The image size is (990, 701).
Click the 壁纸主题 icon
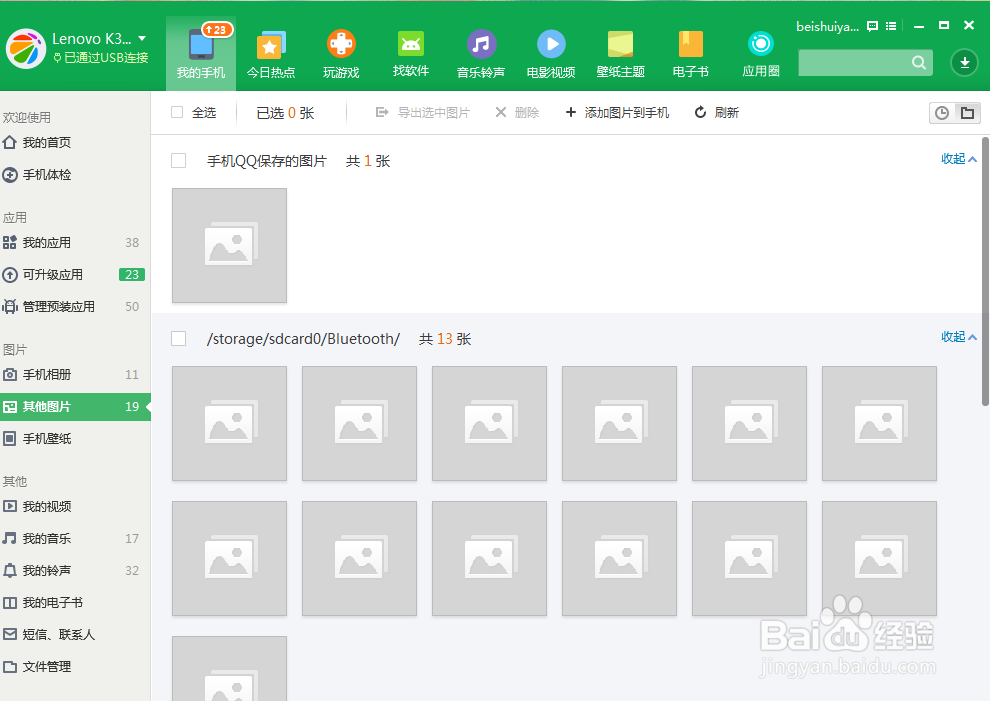621,45
